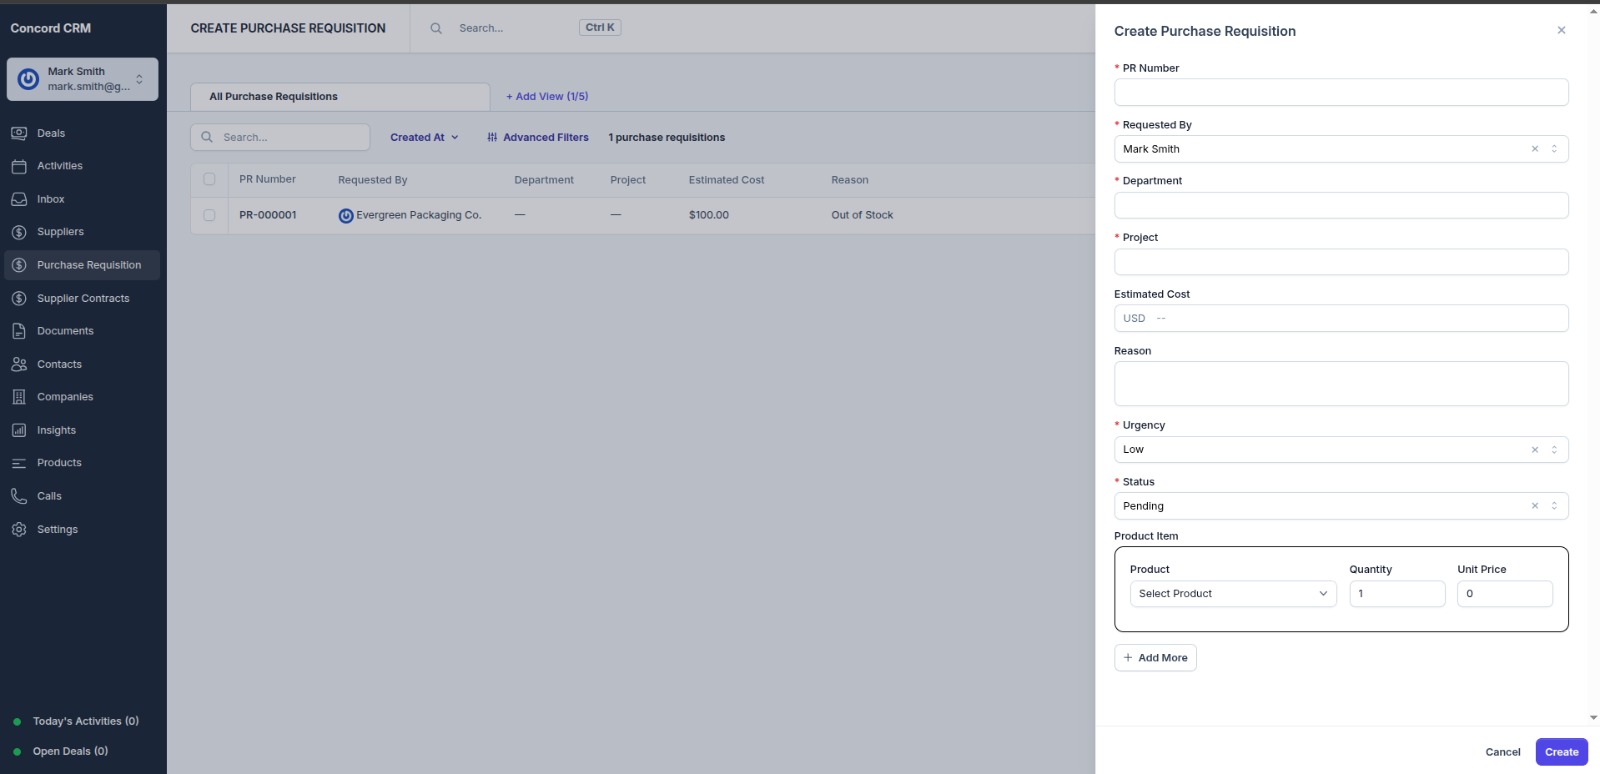The width and height of the screenshot is (1600, 774).
Task: Open the Suppliers dollar icon
Action: [x=19, y=232]
